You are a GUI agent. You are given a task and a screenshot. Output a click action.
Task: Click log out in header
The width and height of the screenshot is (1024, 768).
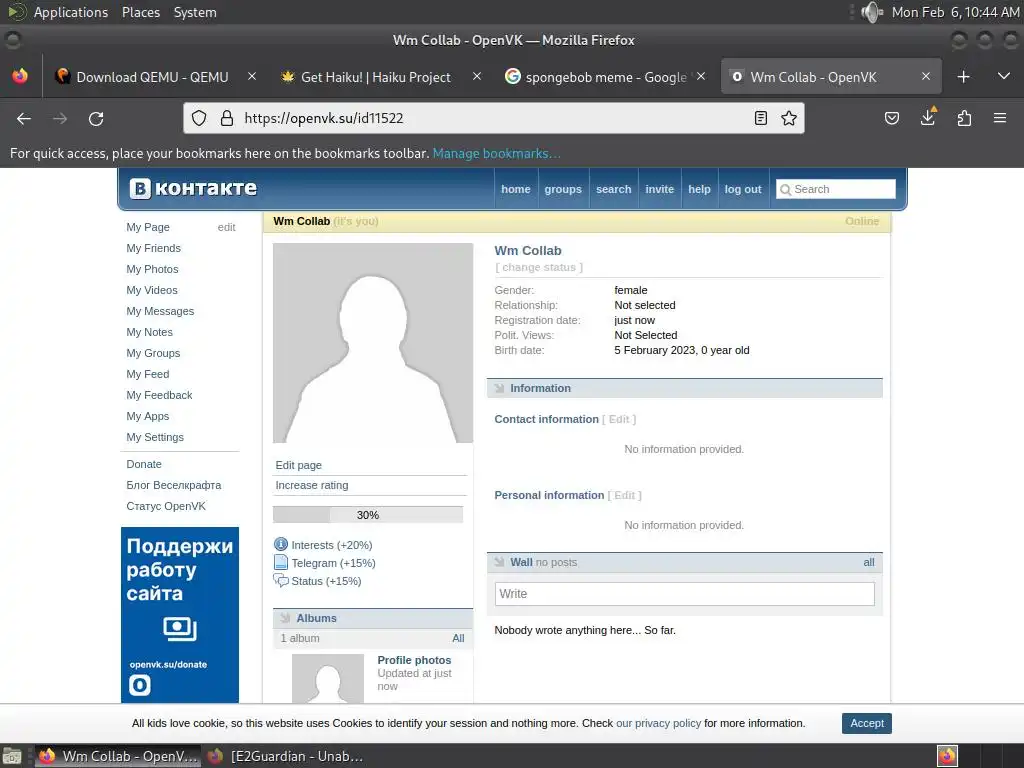(x=743, y=189)
